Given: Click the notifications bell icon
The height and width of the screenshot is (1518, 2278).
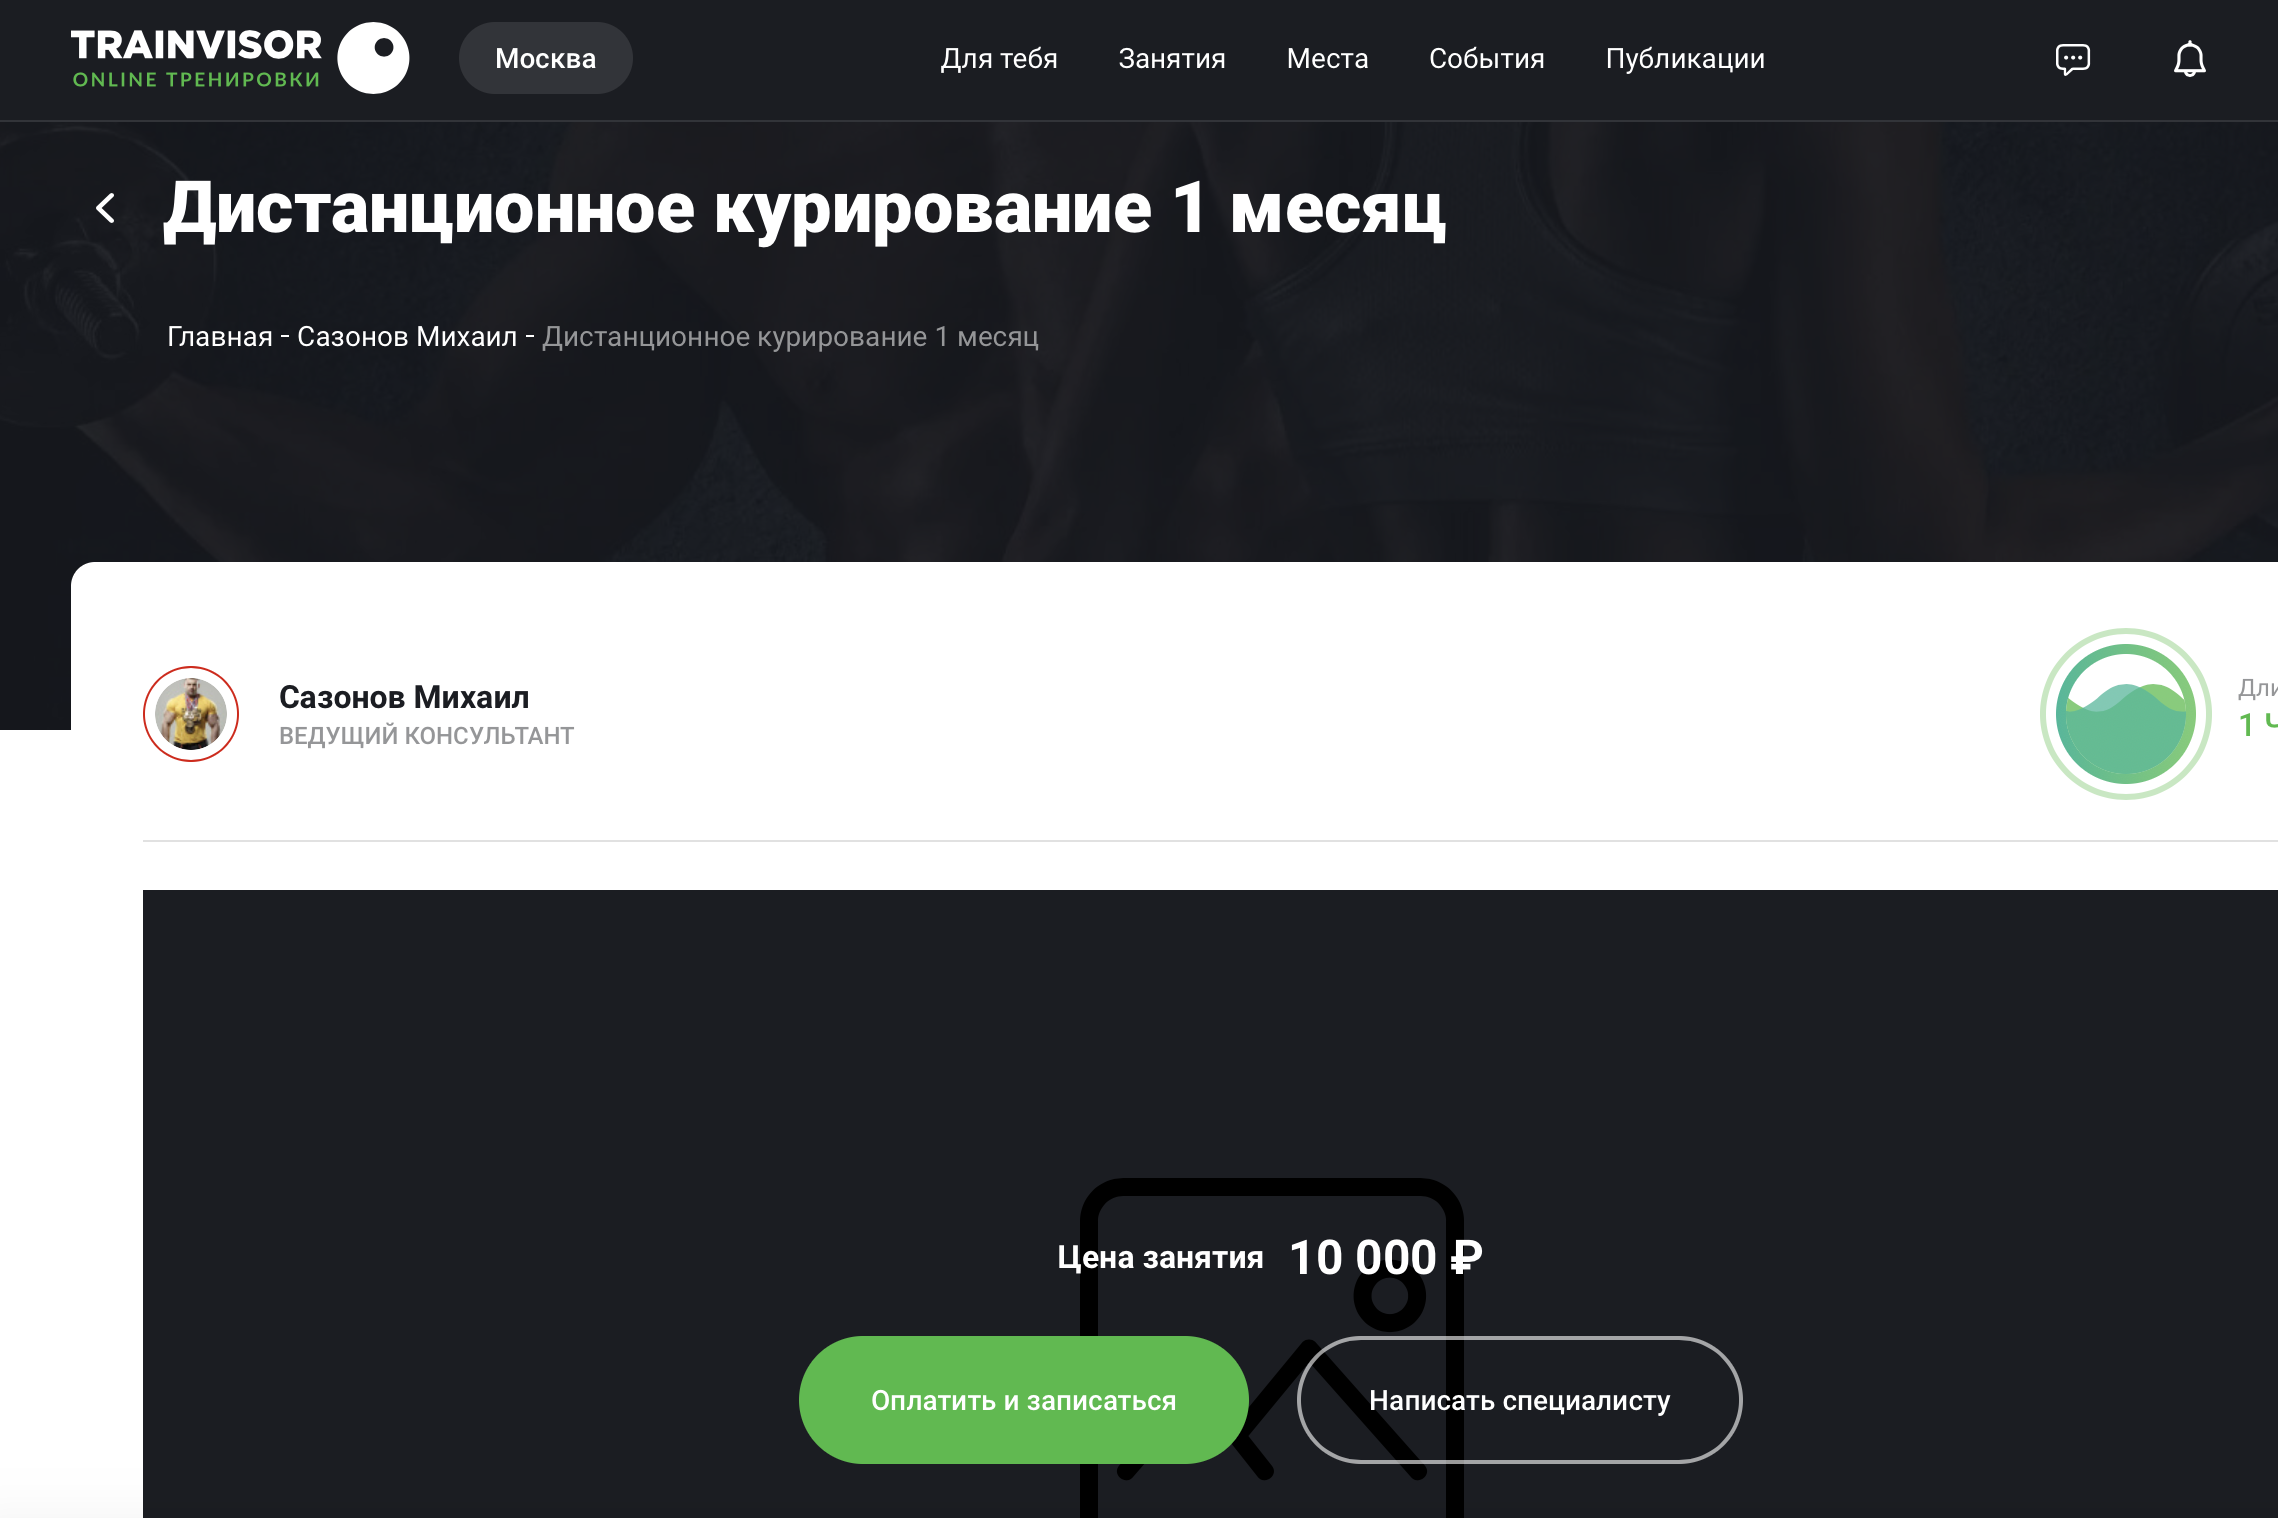Looking at the screenshot, I should (x=2190, y=58).
